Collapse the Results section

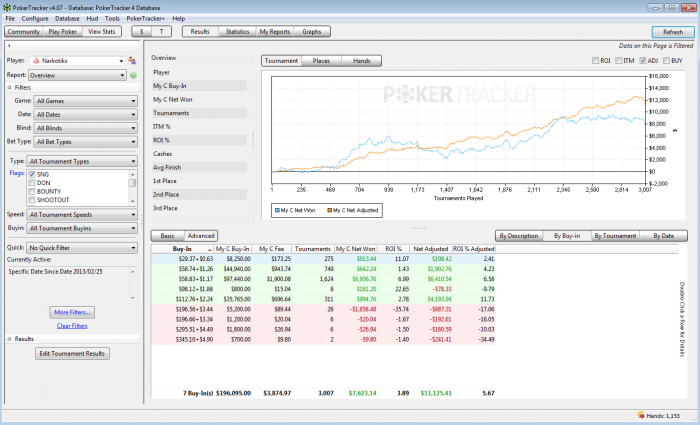click(x=9, y=339)
